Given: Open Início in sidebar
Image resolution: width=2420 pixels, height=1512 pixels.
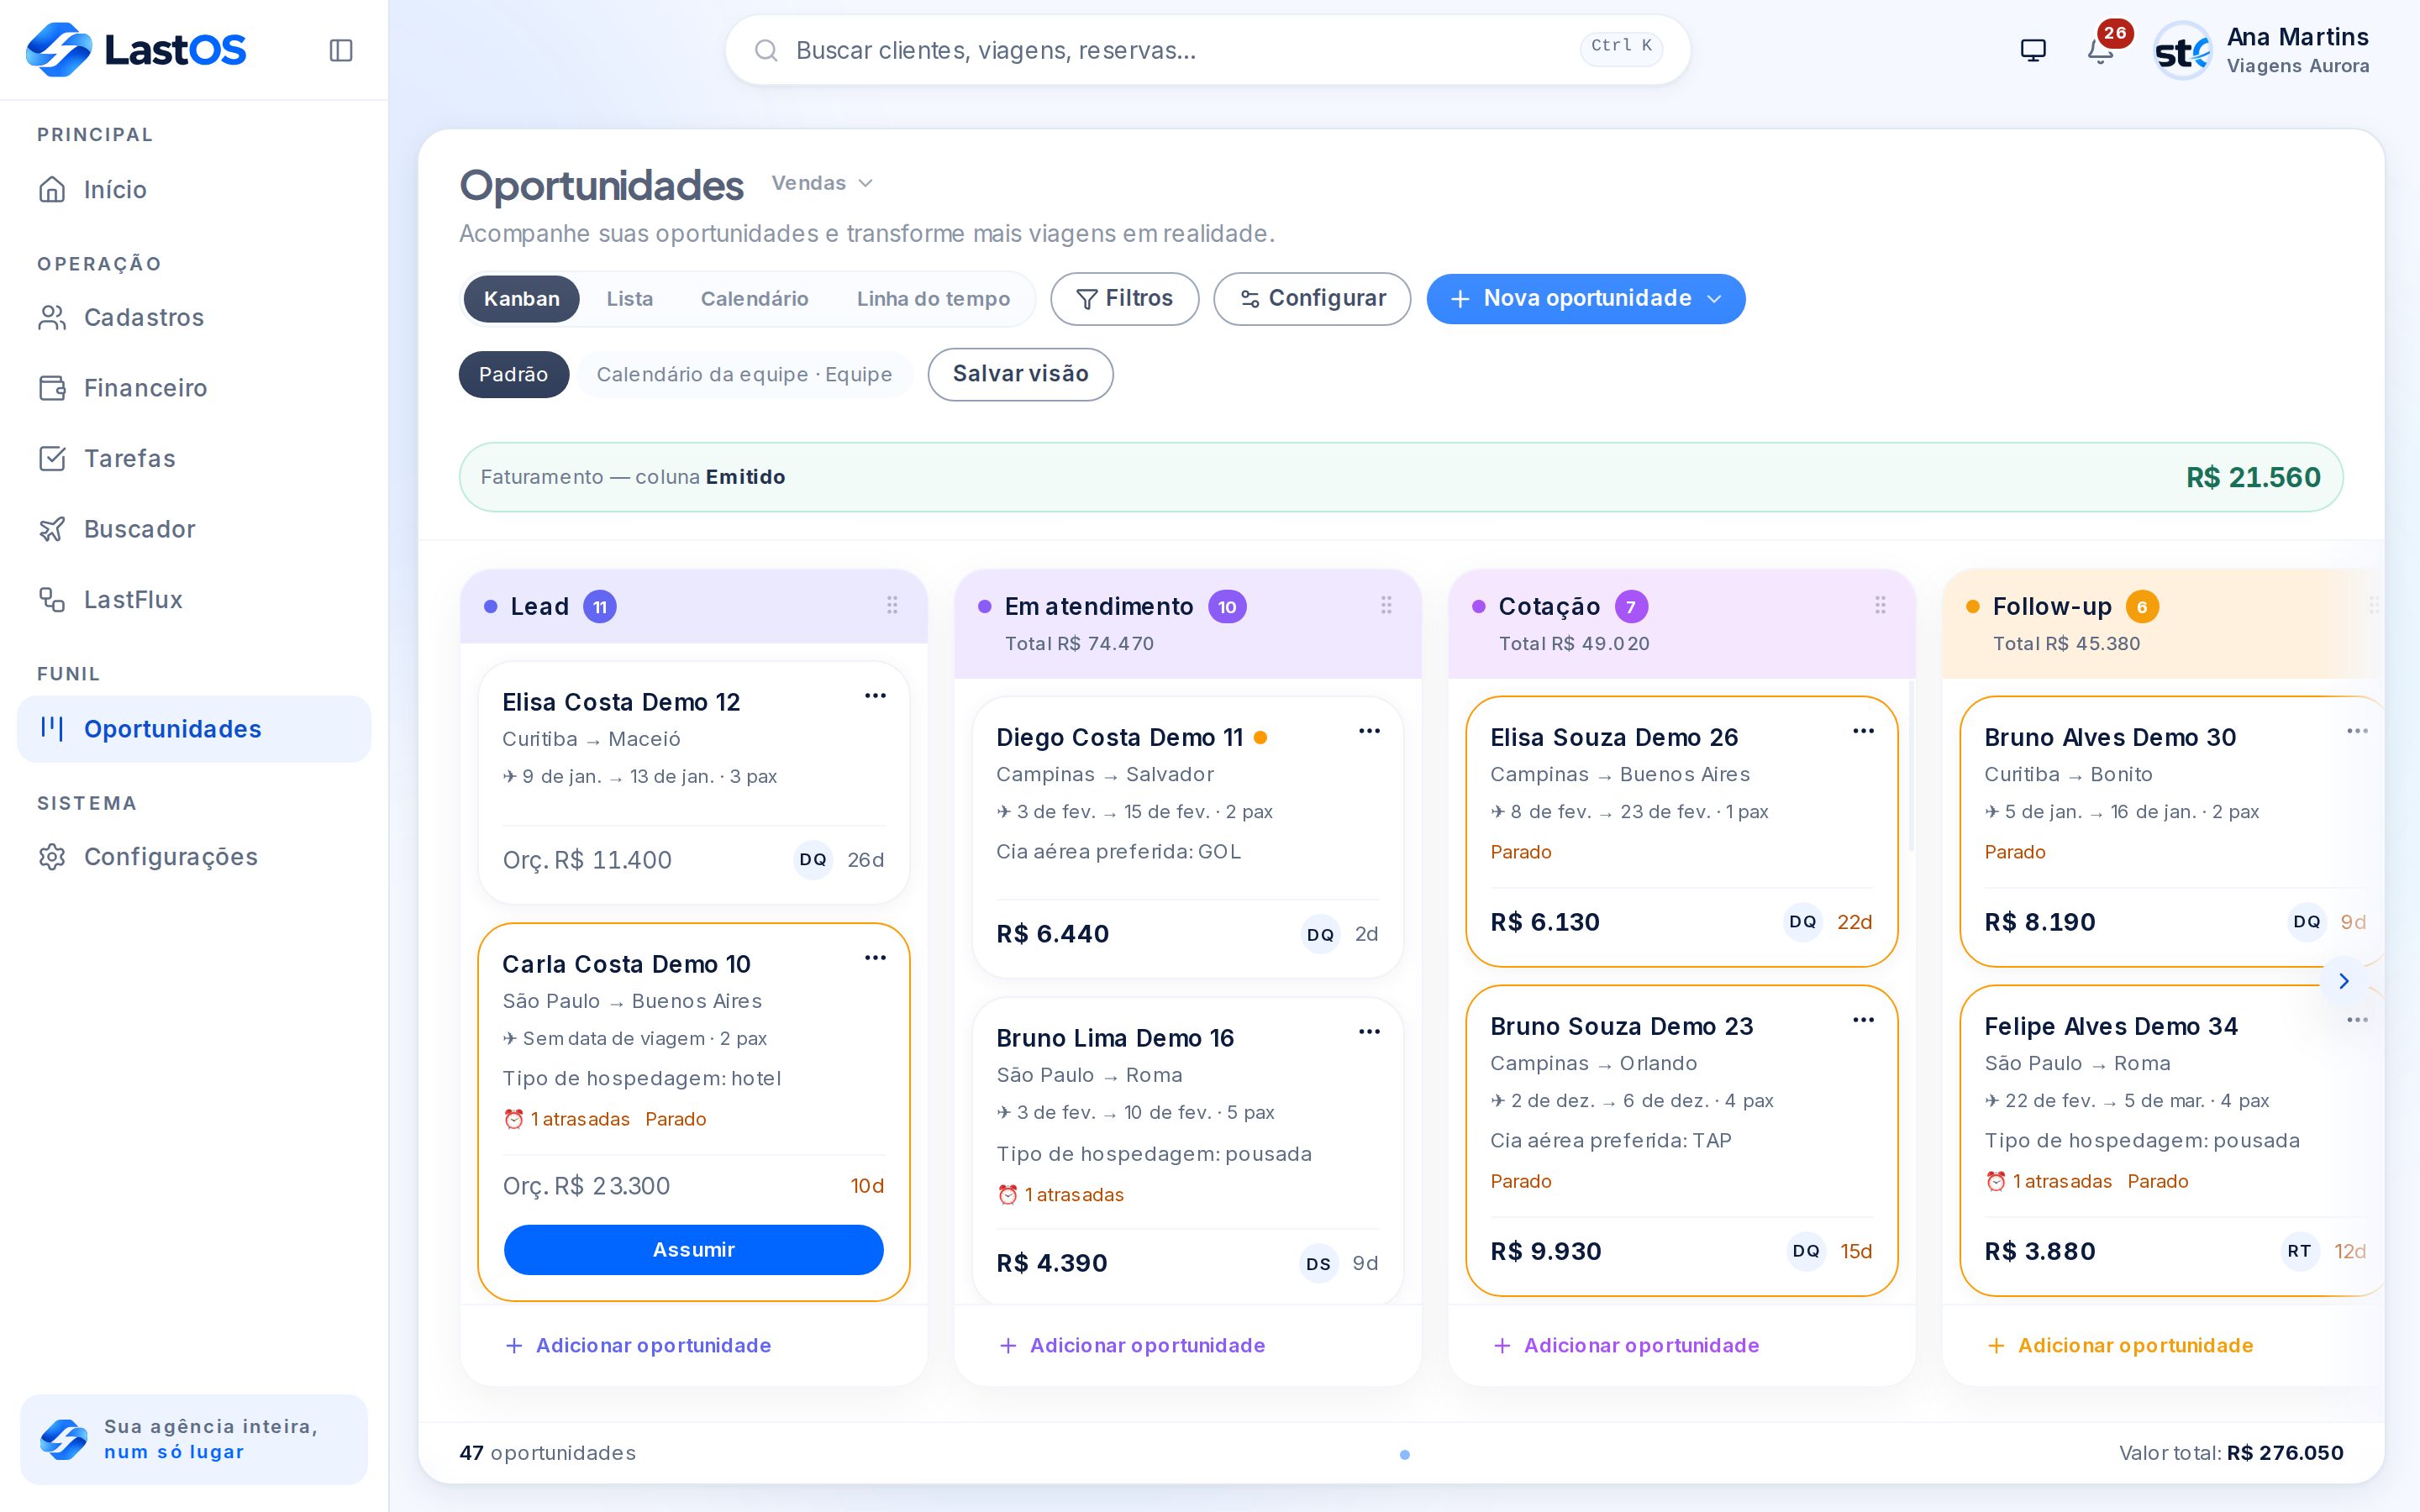Looking at the screenshot, I should (x=194, y=190).
